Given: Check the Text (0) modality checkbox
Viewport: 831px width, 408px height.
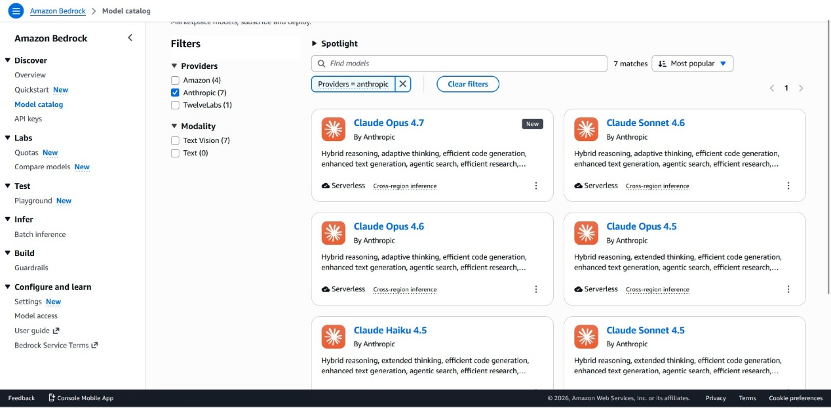Looking at the screenshot, I should (x=175, y=153).
